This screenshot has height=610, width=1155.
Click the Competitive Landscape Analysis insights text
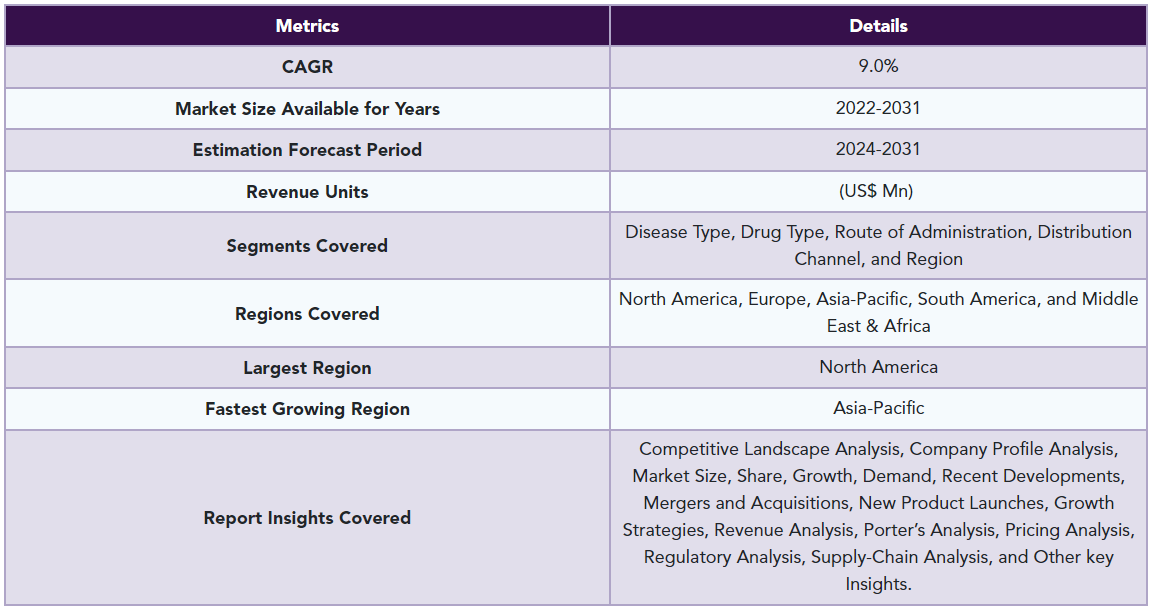click(x=878, y=516)
